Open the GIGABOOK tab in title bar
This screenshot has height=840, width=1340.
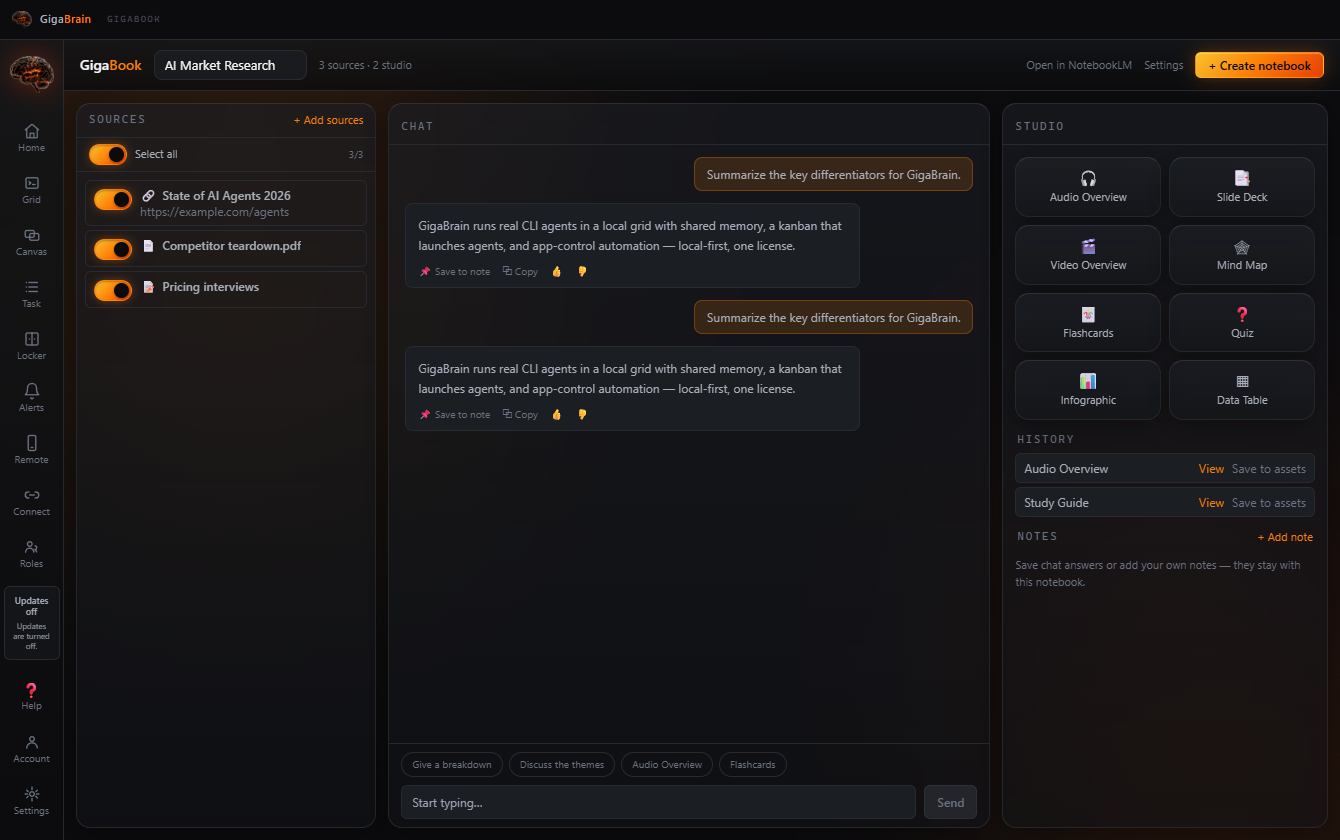(x=133, y=19)
